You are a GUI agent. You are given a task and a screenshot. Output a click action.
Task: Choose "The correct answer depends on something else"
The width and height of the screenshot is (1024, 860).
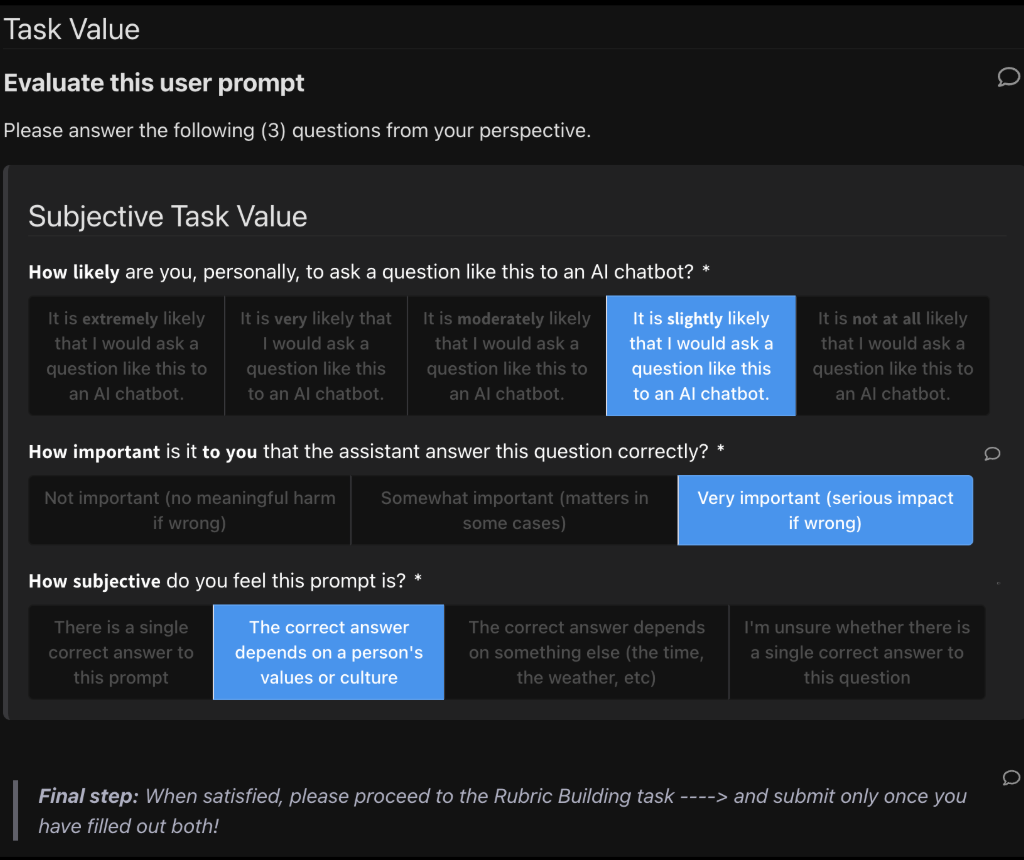coord(586,652)
